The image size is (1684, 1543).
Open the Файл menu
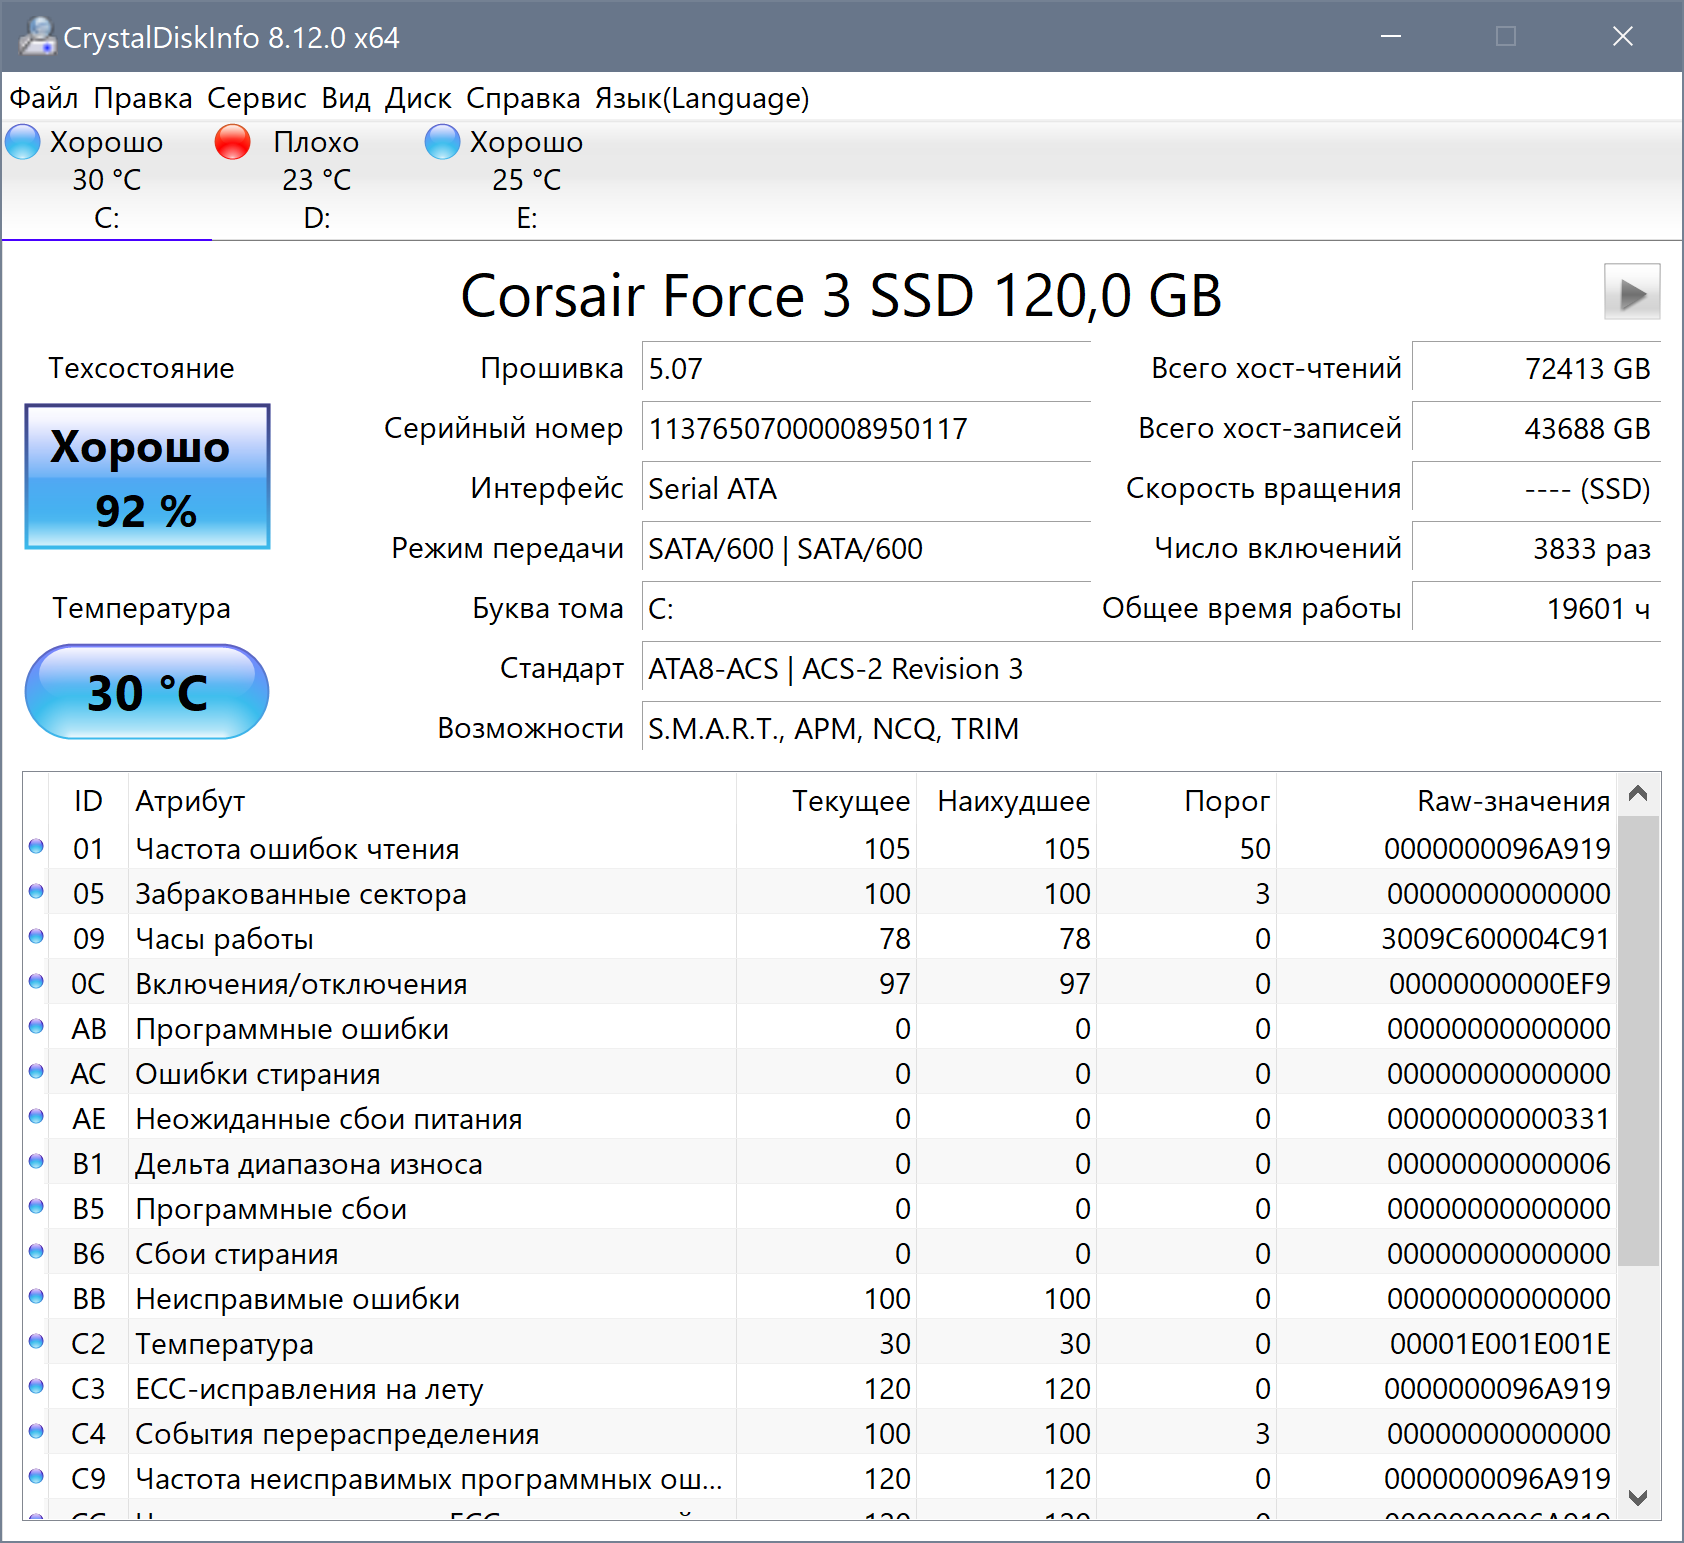pyautogui.click(x=44, y=98)
